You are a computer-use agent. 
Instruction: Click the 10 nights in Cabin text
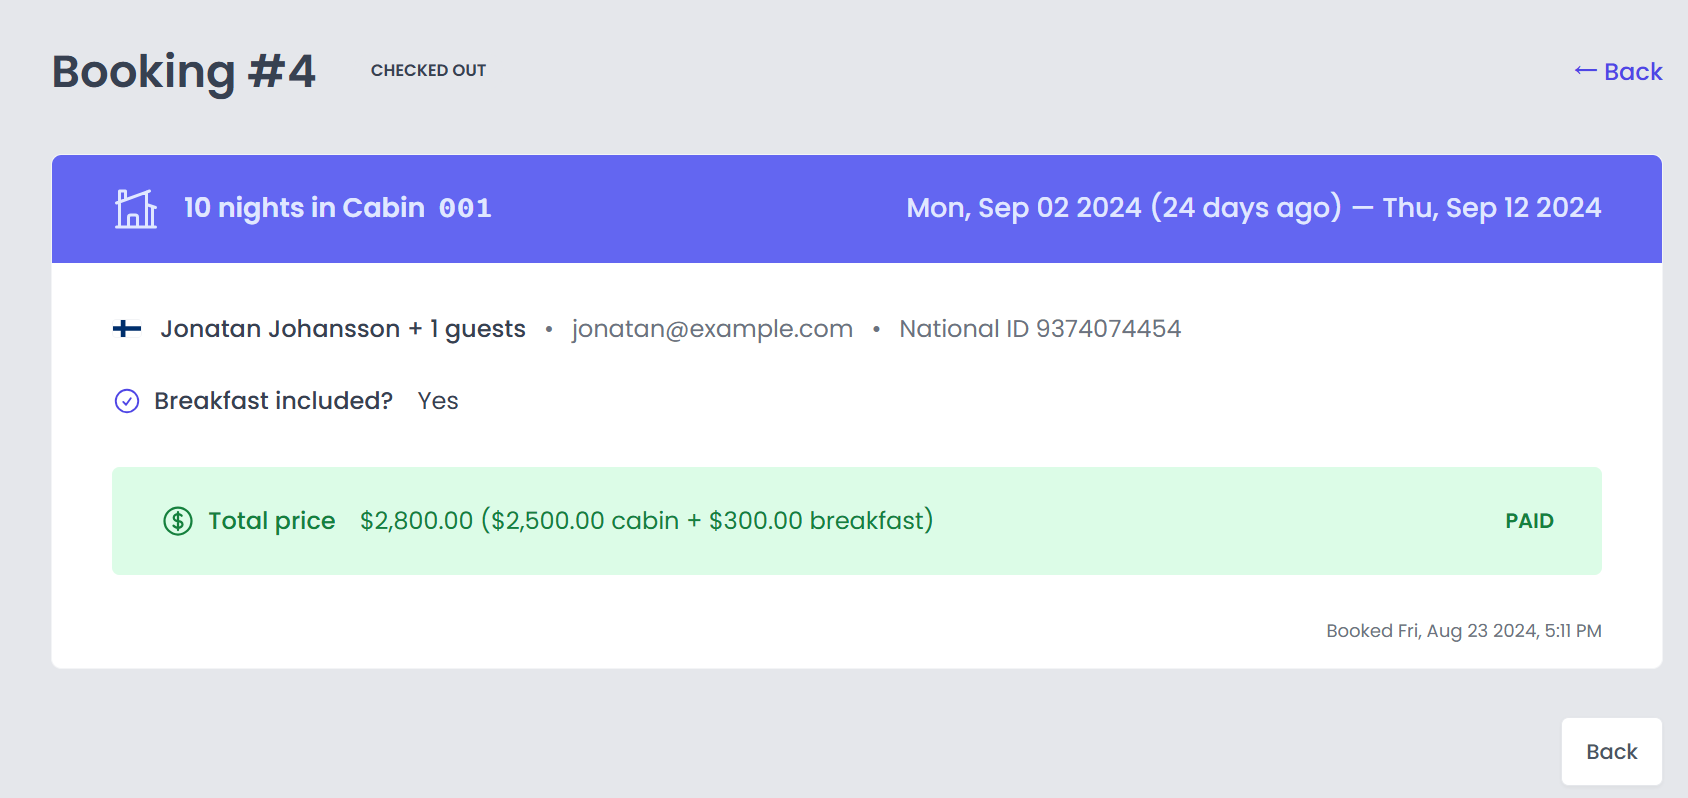click(304, 208)
